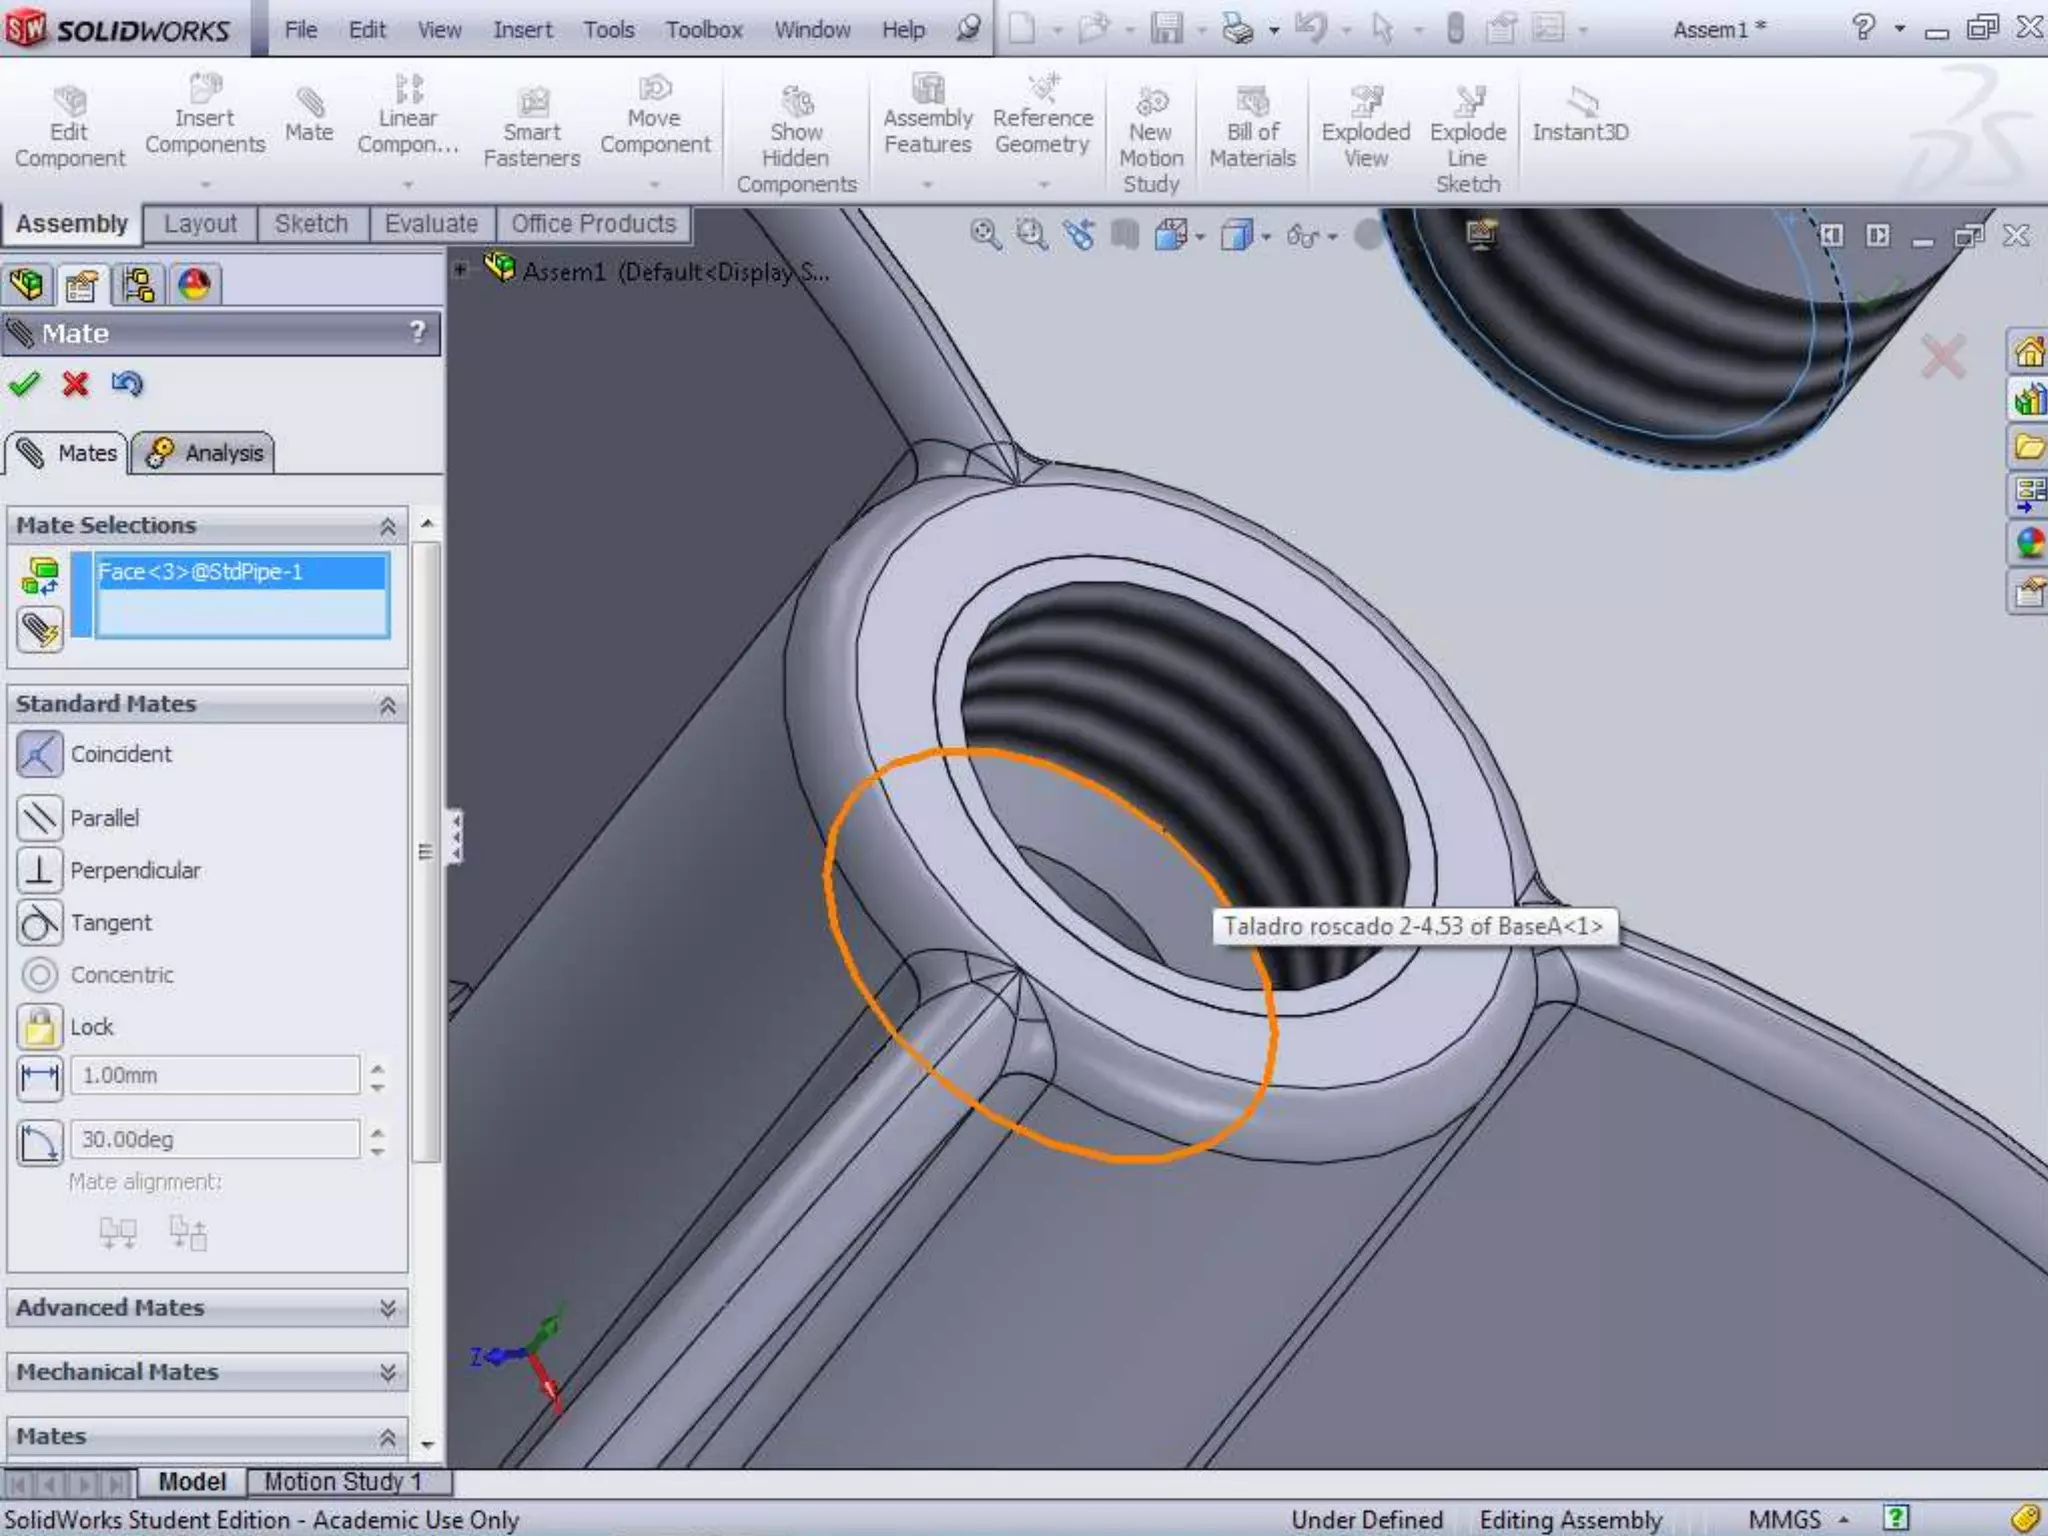Viewport: 2048px width, 1536px height.
Task: Click the green checkmark to accept mate
Action: coord(24,384)
